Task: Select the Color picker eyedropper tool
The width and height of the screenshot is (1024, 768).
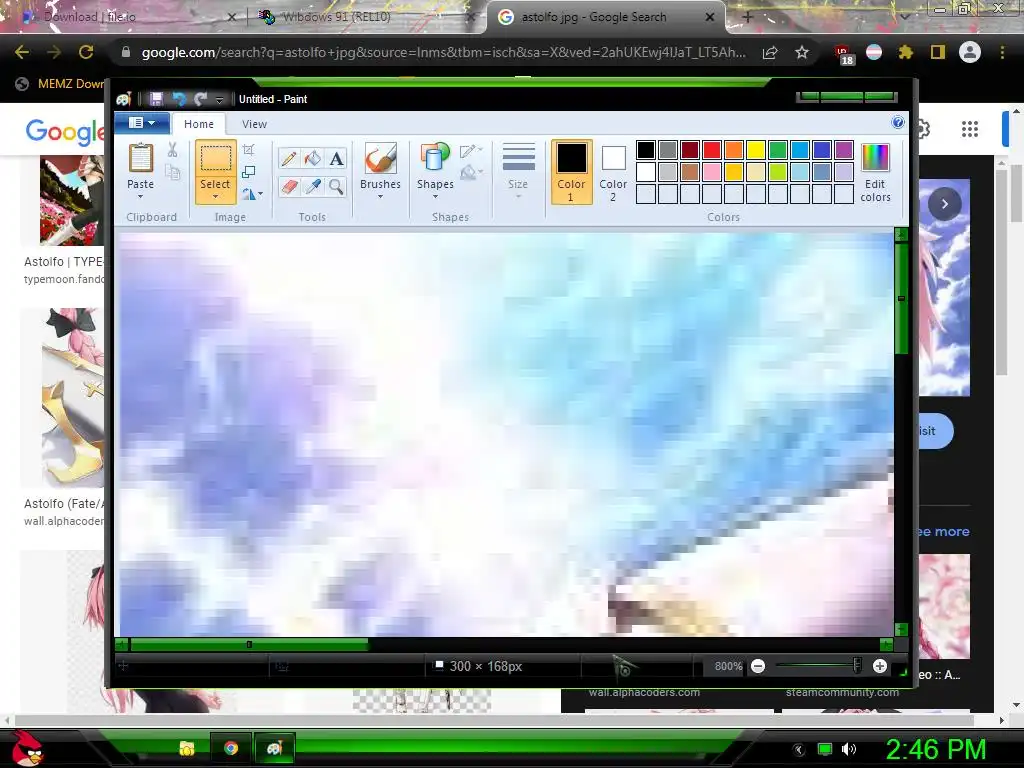Action: 313,187
